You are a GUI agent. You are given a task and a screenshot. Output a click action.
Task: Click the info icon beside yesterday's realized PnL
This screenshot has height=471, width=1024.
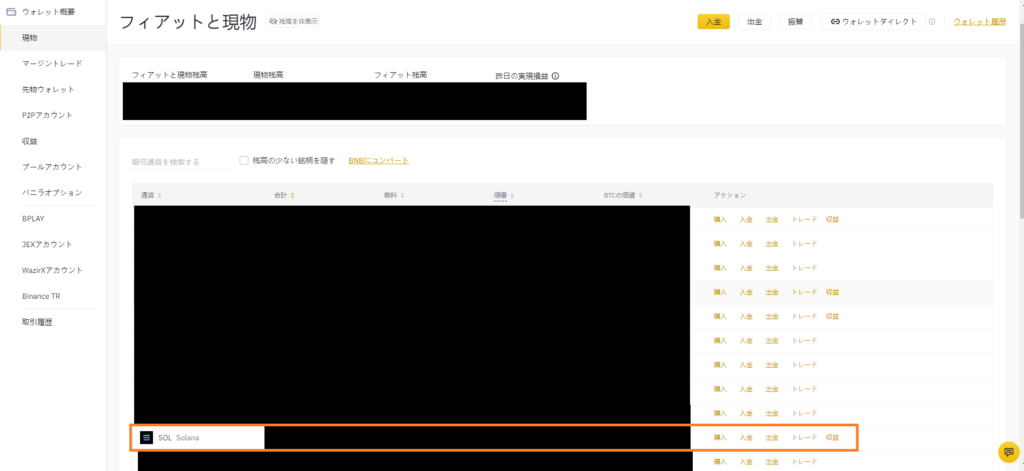pos(555,75)
